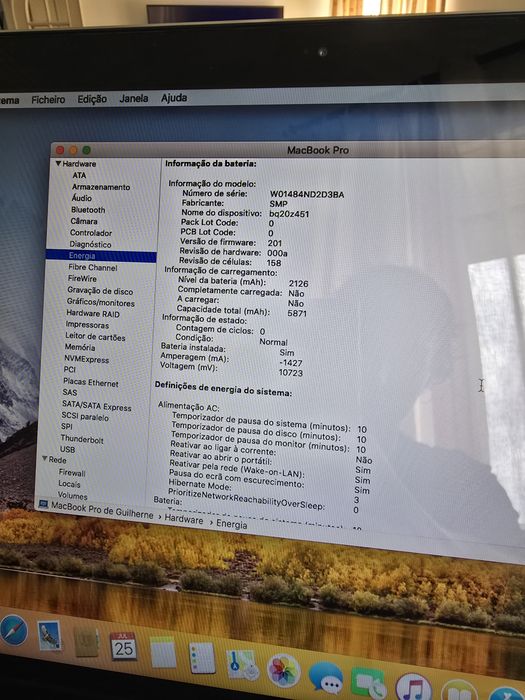This screenshot has width=525, height=700.
Task: Click voltage value 10723
Action: pyautogui.click(x=291, y=373)
